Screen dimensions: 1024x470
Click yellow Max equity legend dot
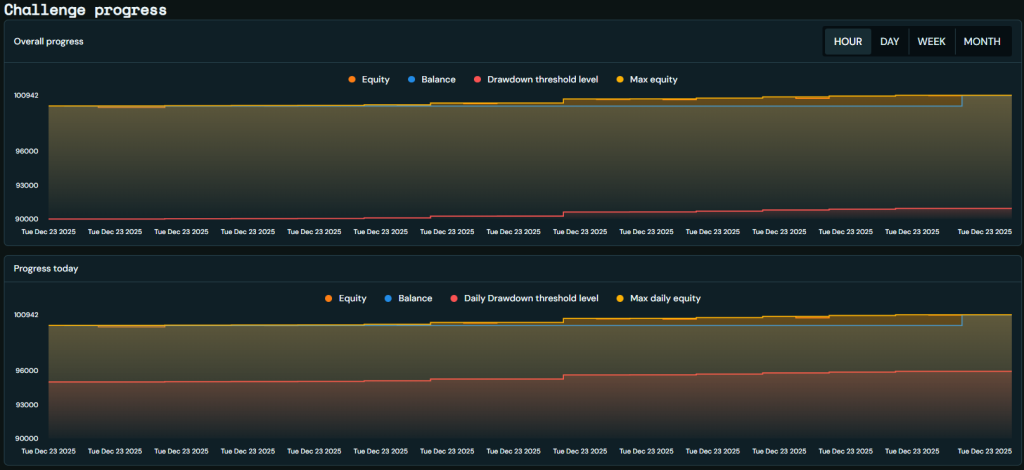(620, 79)
